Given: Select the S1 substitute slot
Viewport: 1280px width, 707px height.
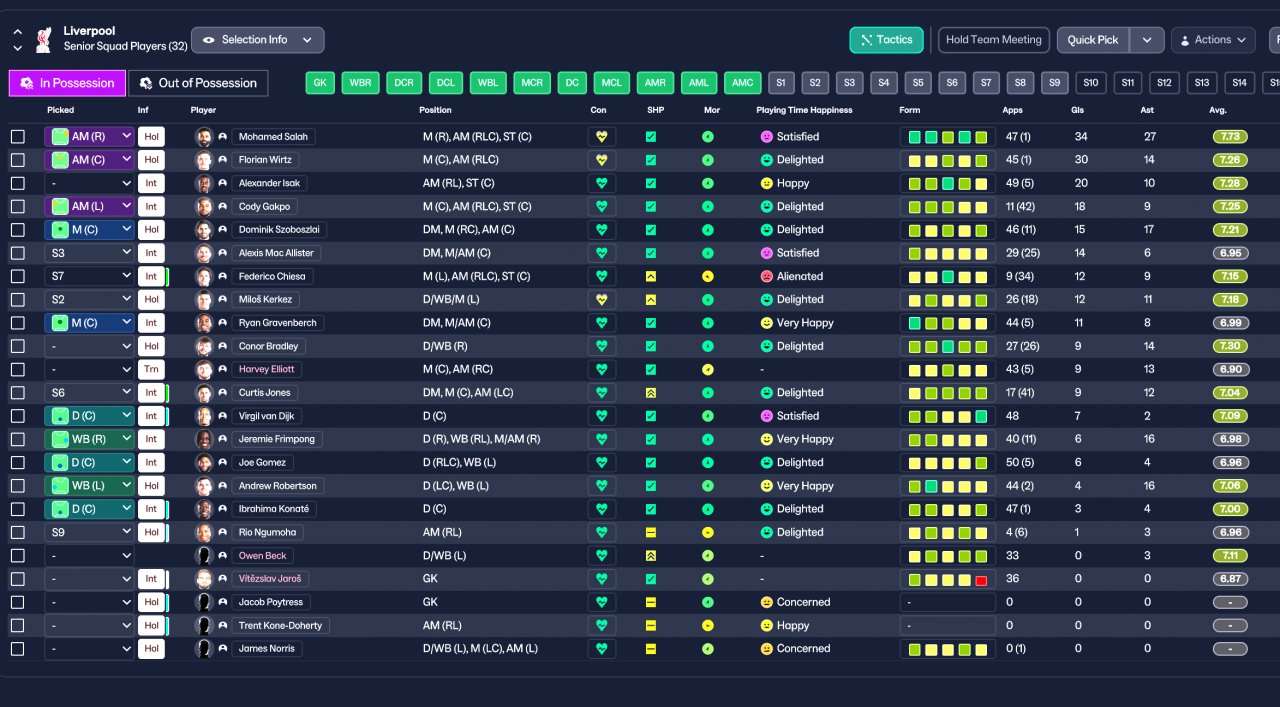Looking at the screenshot, I should click(x=780, y=83).
